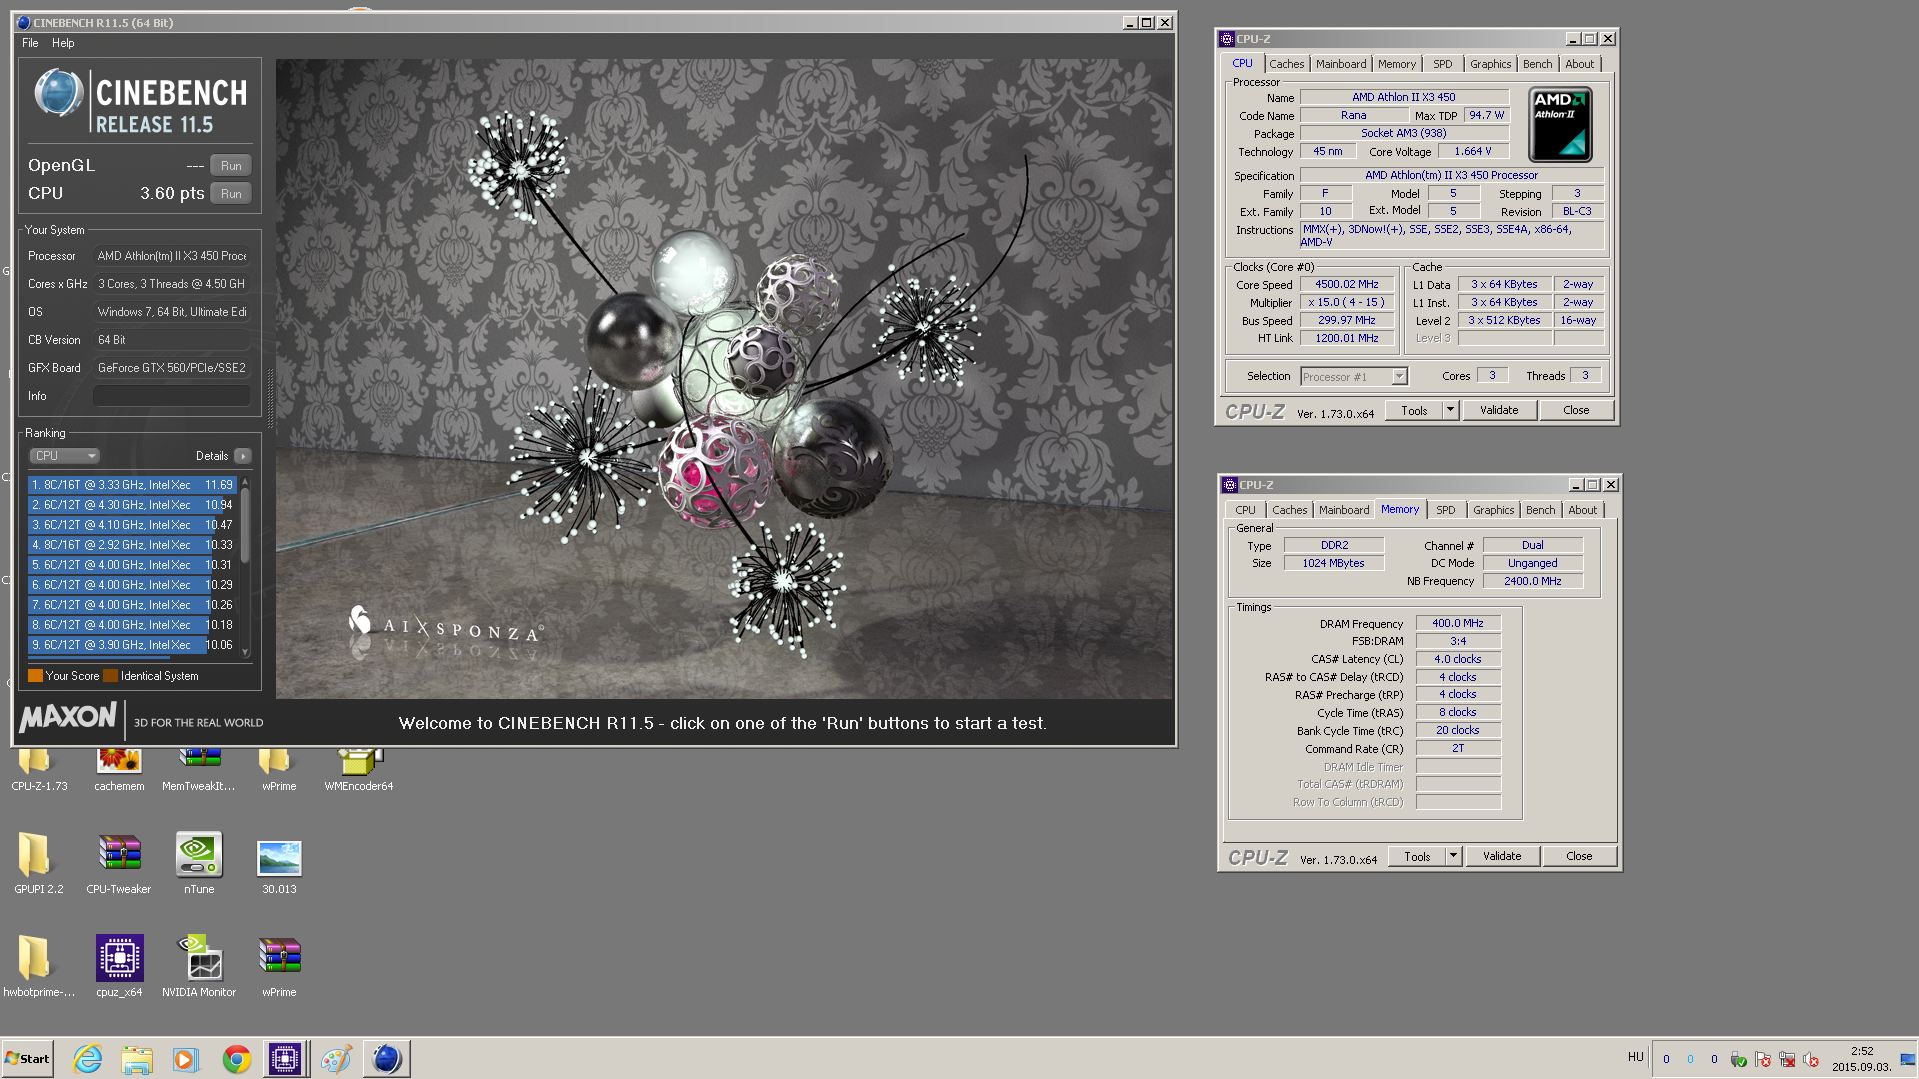Viewport: 1919px width, 1079px height.
Task: Select ranking entry 8C/16T @ 3.33 GHz
Action: pyautogui.click(x=131, y=485)
